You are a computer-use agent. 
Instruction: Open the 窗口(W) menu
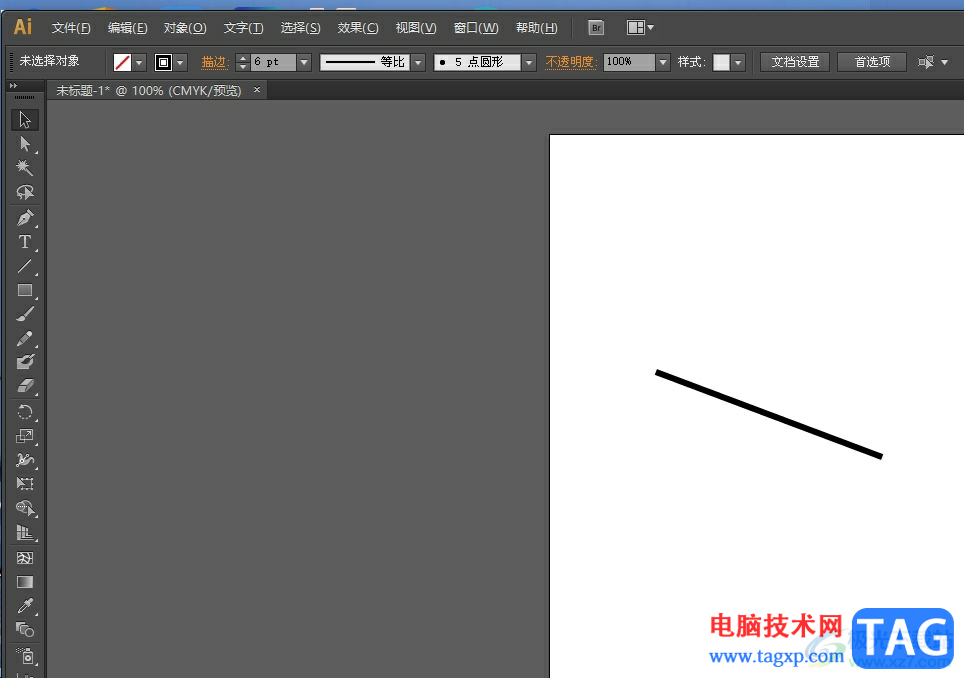pos(476,28)
